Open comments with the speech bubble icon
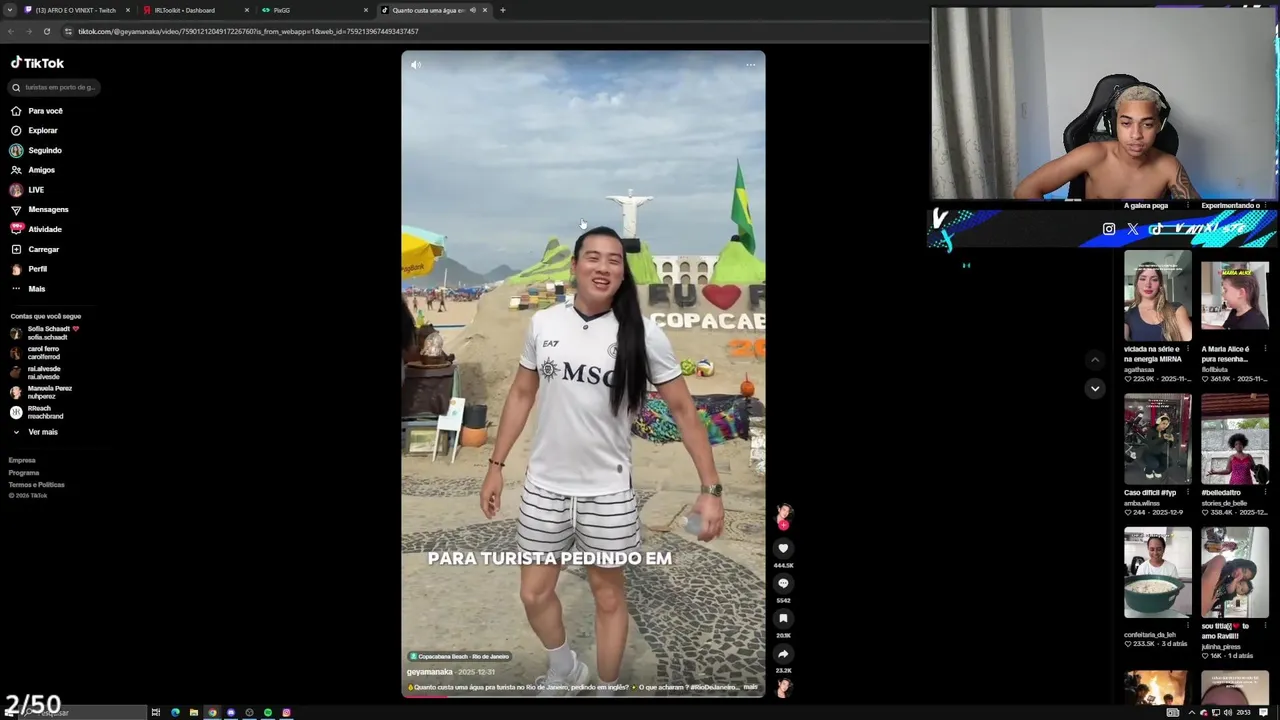The width and height of the screenshot is (1280, 720). tap(783, 583)
